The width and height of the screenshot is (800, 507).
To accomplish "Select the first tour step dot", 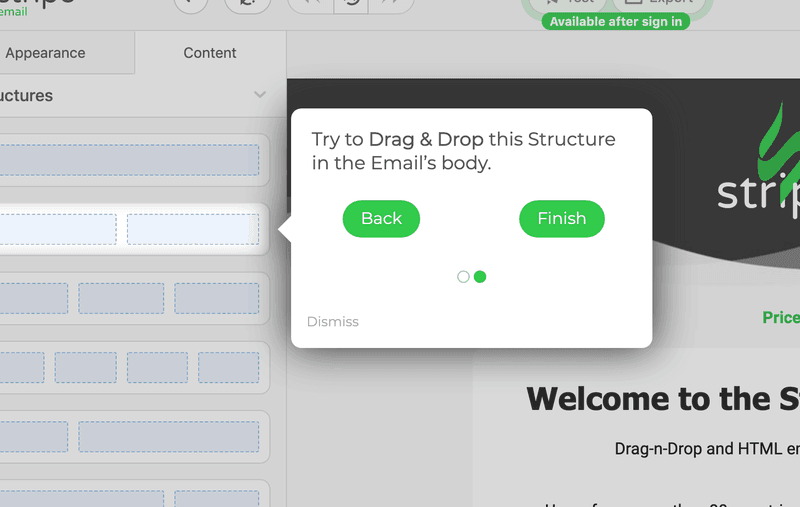I will tap(463, 277).
